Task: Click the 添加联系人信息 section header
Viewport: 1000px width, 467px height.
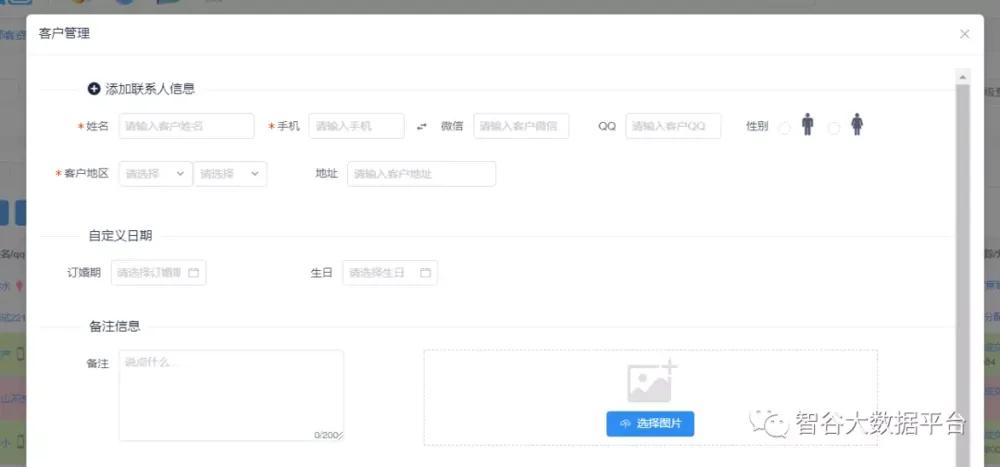Action: click(150, 89)
